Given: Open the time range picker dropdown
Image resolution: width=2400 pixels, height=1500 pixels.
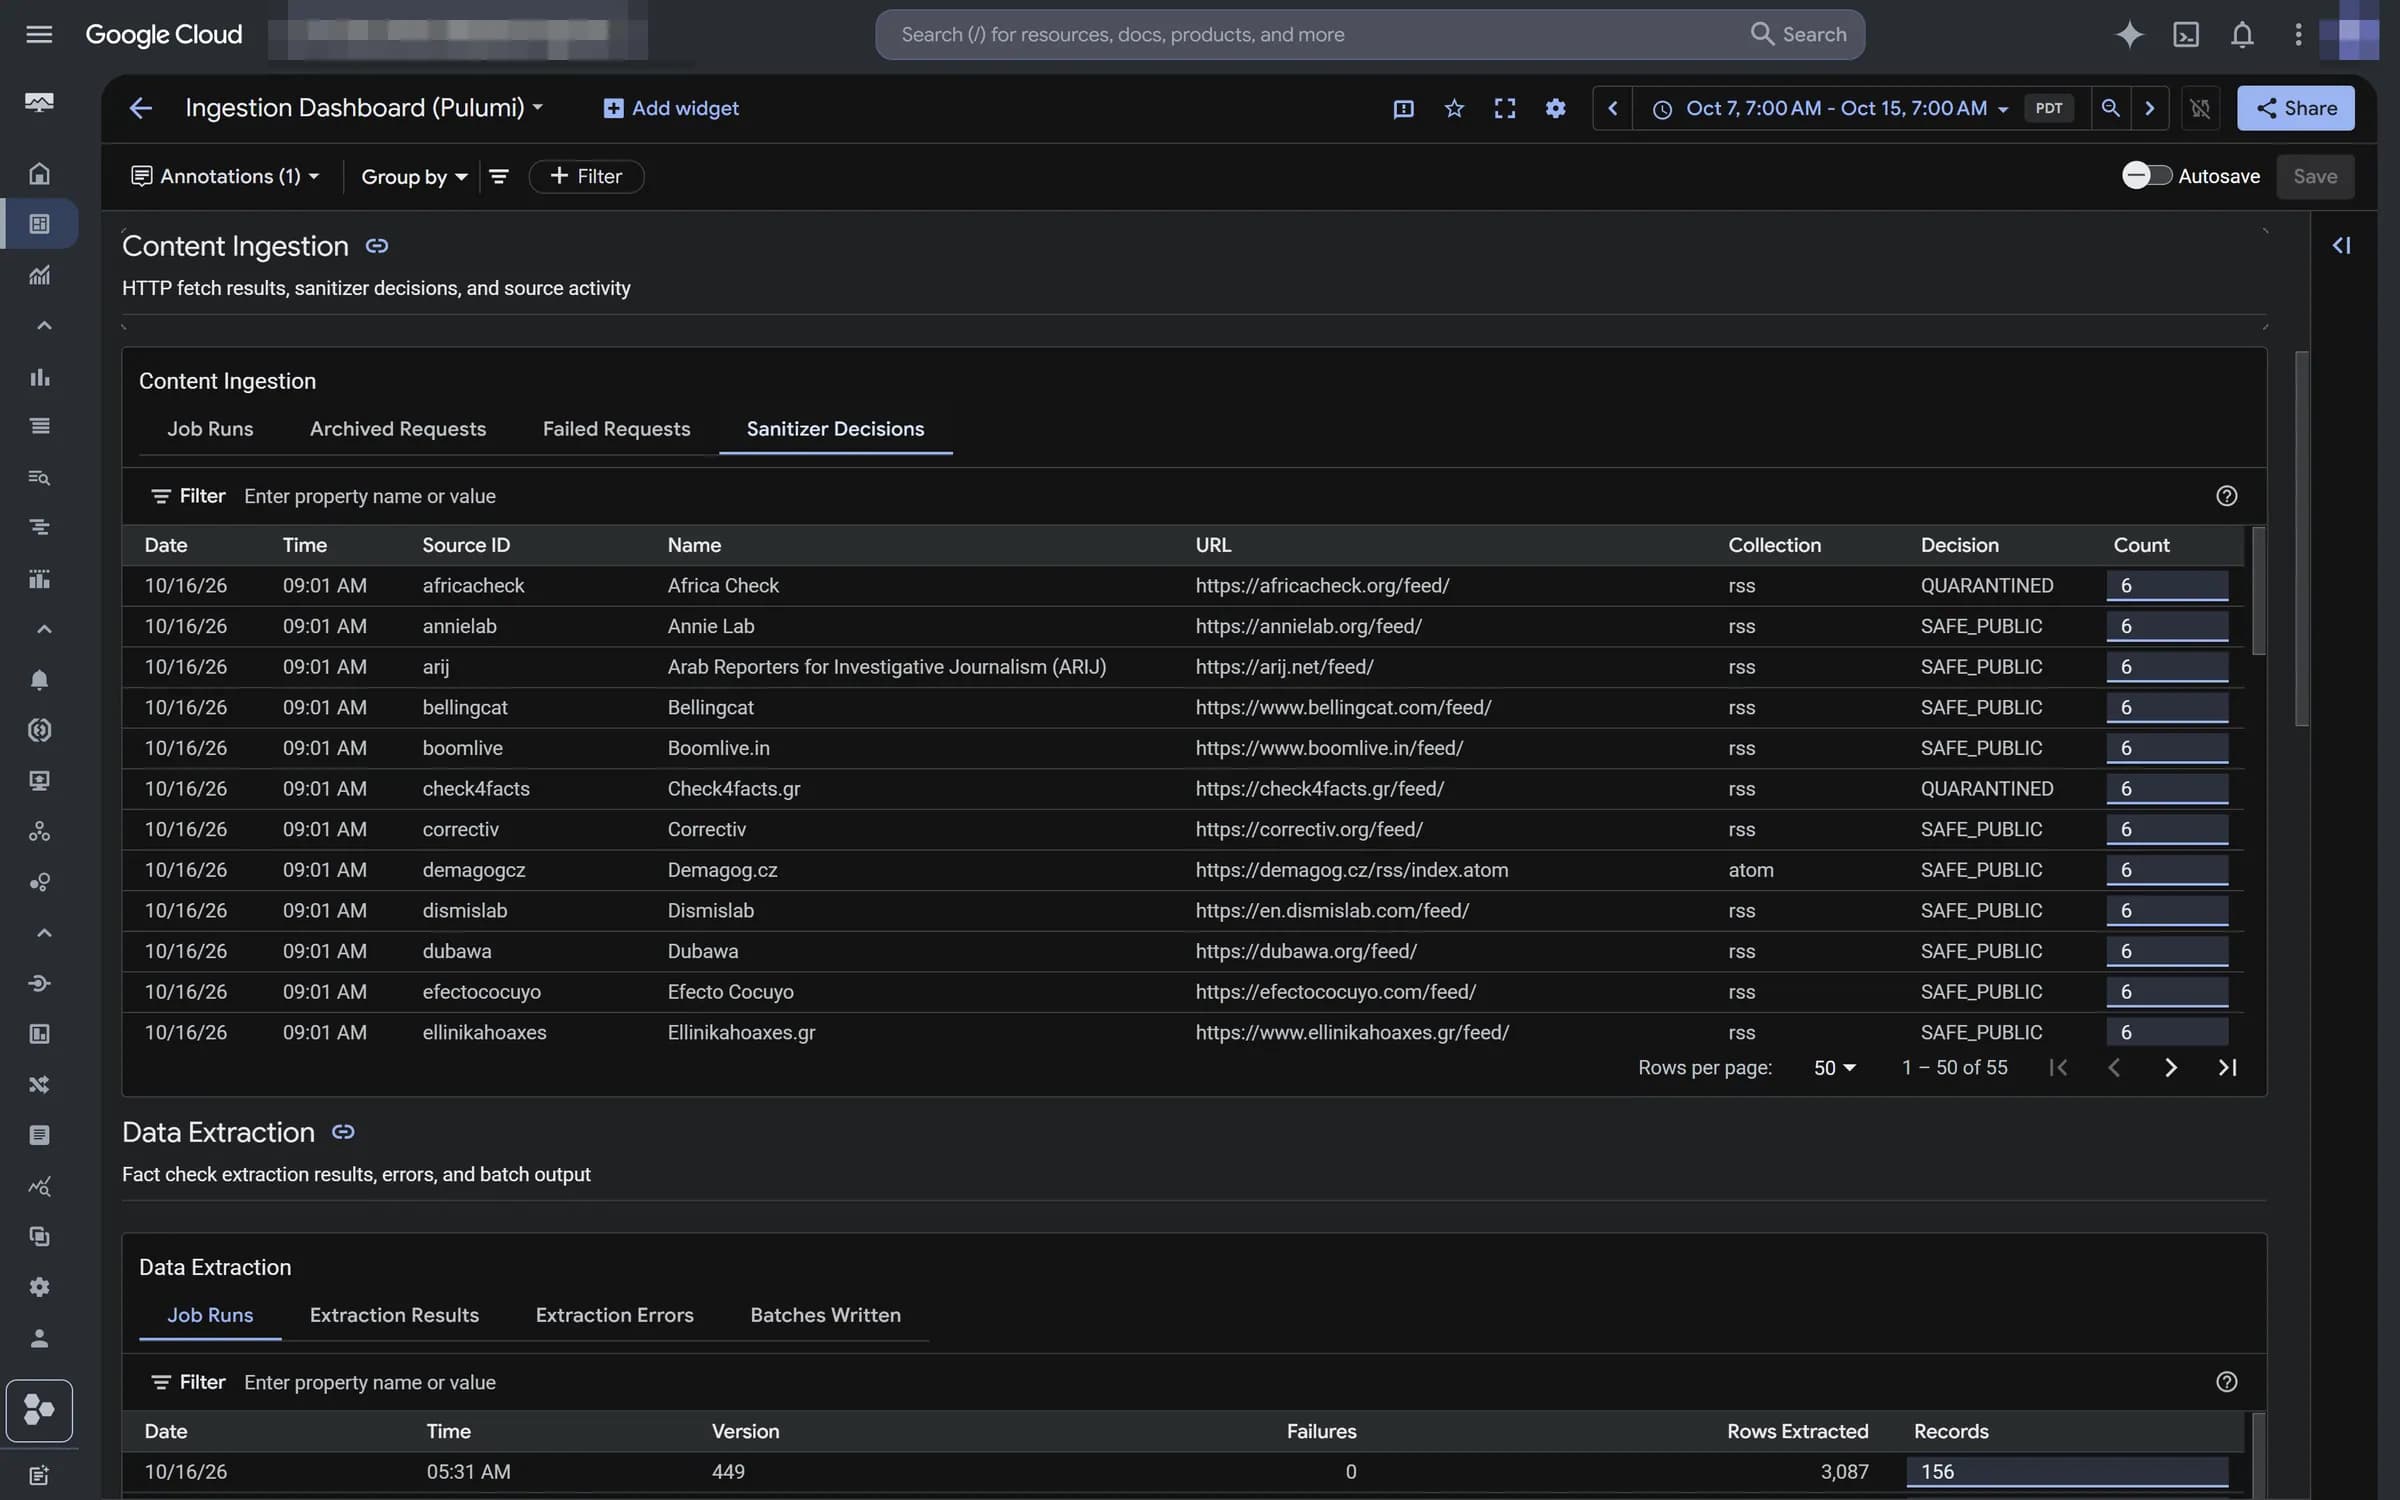Looking at the screenshot, I should (x=1834, y=108).
